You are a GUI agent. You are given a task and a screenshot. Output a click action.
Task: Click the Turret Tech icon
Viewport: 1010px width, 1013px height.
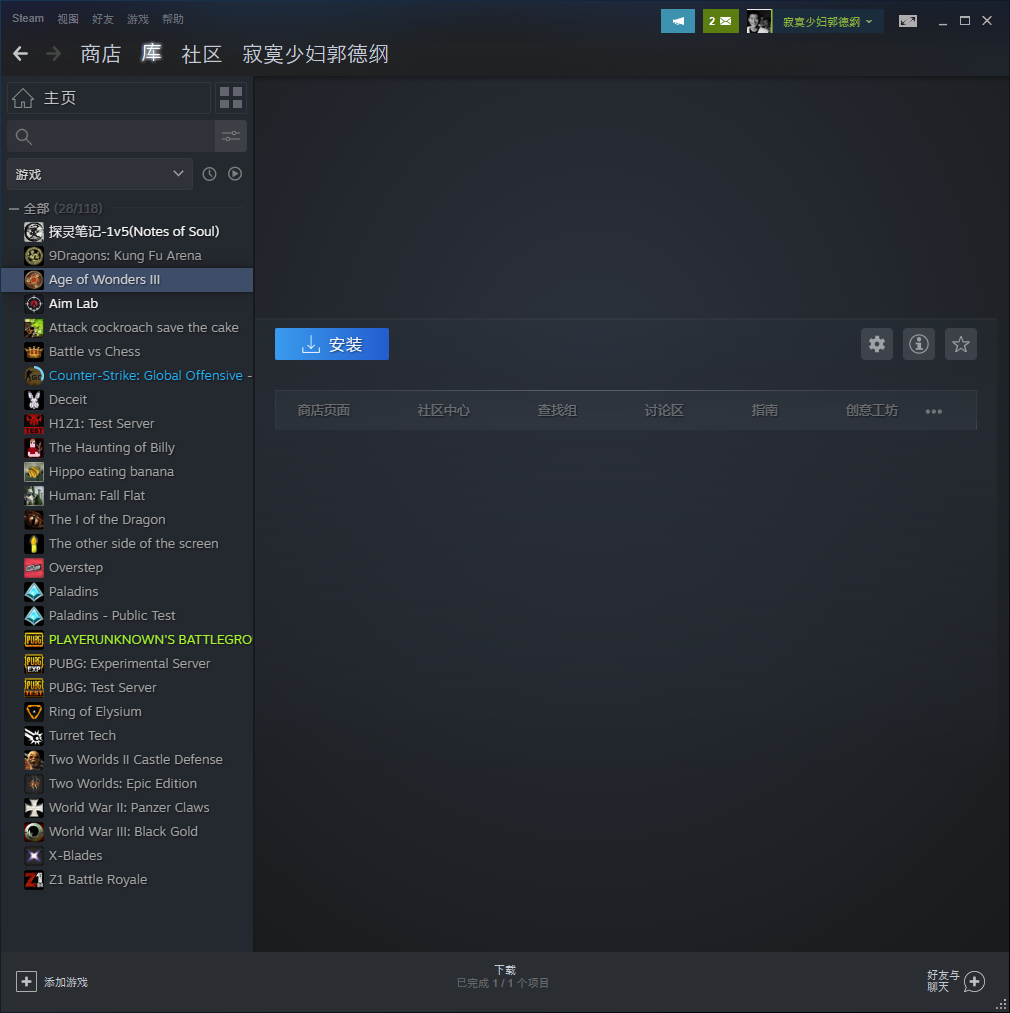(x=34, y=736)
